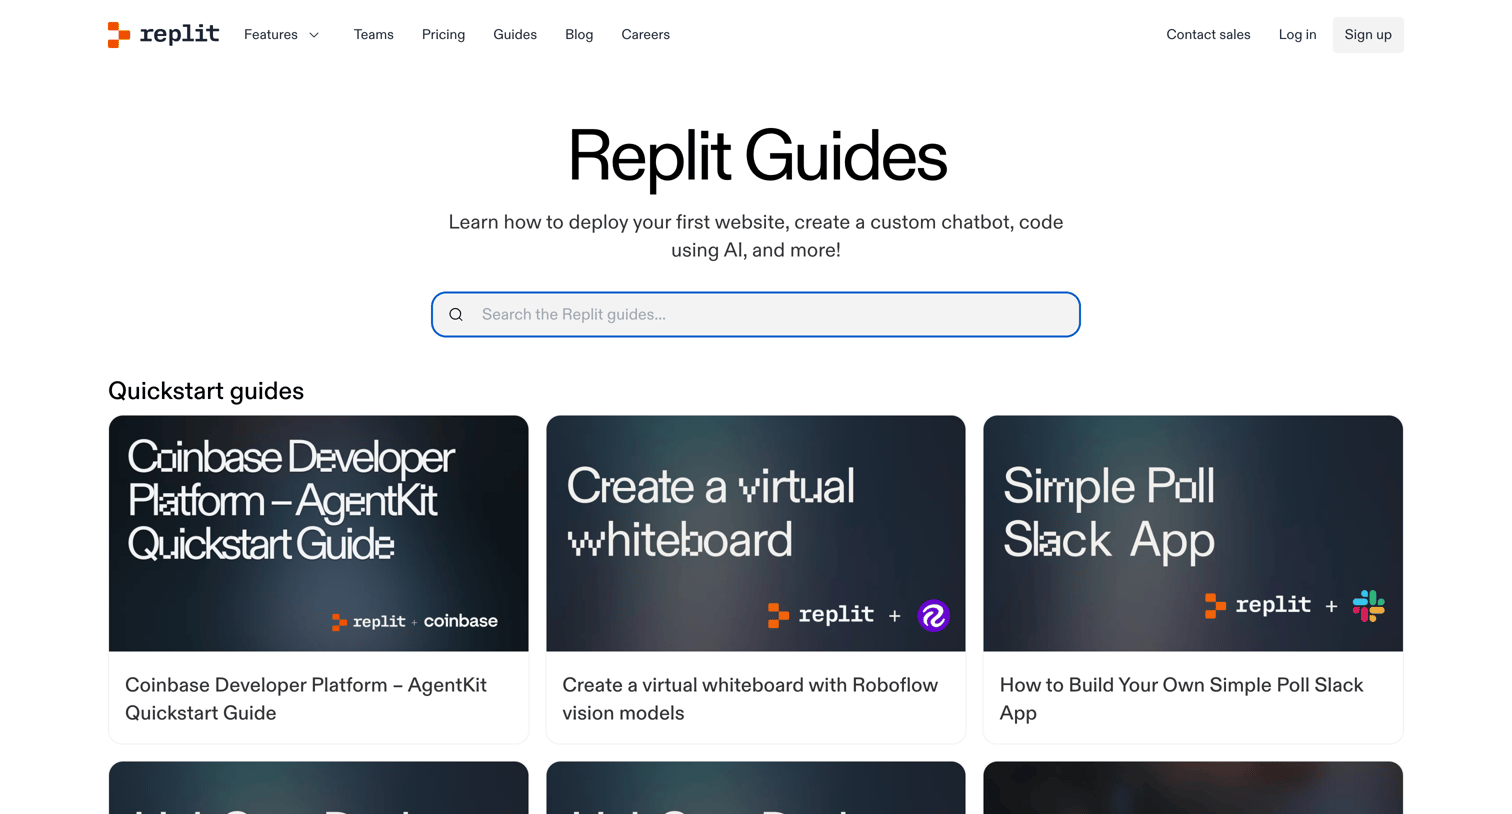
Task: Go to the Teams page
Action: tap(373, 35)
